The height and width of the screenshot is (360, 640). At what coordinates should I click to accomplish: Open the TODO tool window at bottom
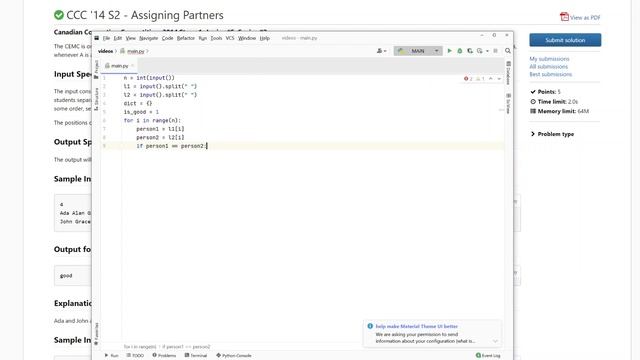135,356
